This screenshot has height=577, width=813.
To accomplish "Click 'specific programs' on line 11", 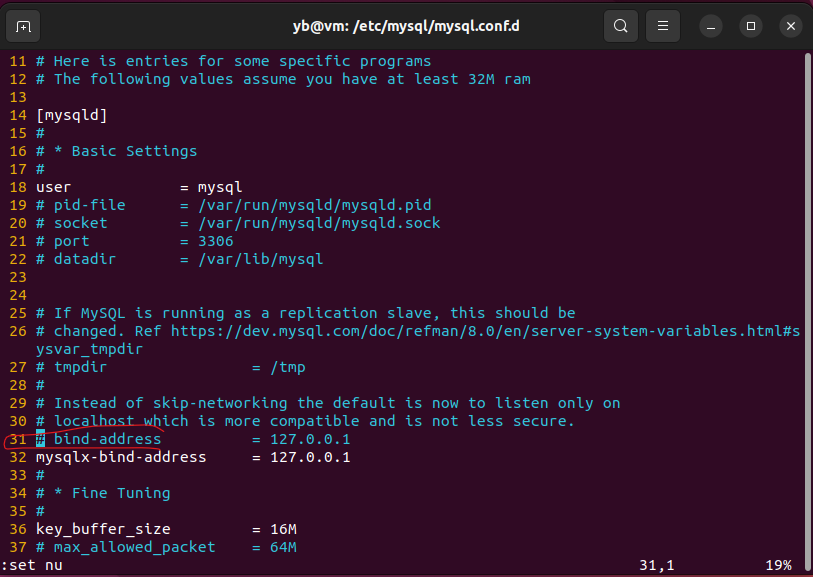I will (x=355, y=61).
